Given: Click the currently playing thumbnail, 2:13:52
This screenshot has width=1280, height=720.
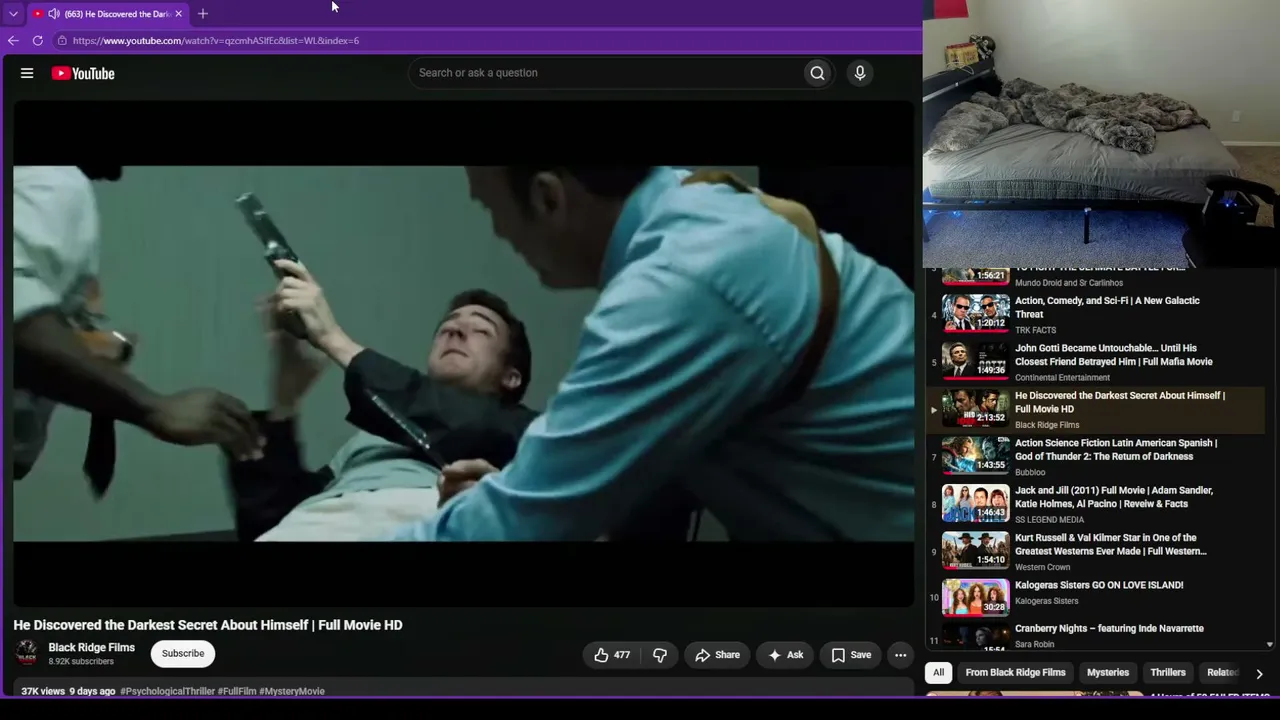Looking at the screenshot, I should 976,409.
